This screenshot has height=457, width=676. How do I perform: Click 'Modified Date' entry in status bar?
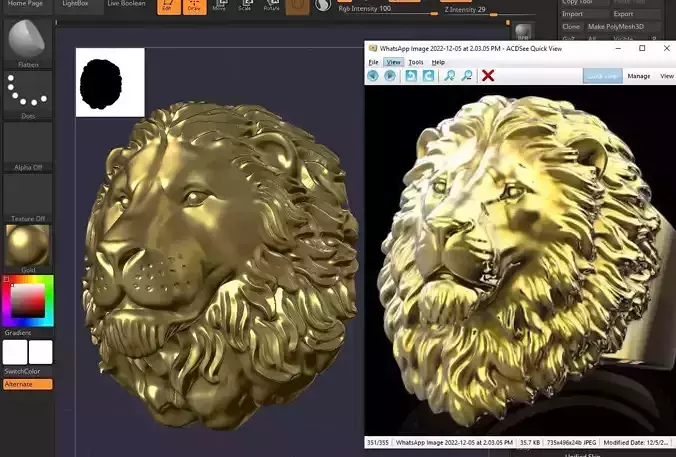coord(636,442)
